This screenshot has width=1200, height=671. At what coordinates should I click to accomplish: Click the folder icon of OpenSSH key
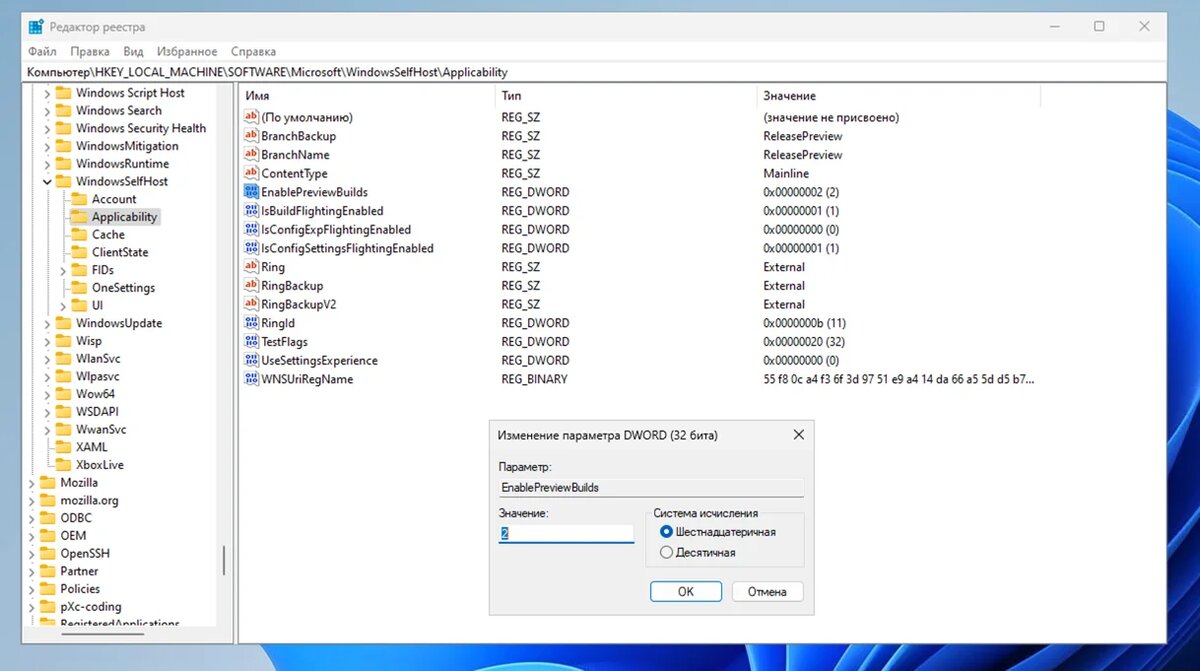pos(46,553)
